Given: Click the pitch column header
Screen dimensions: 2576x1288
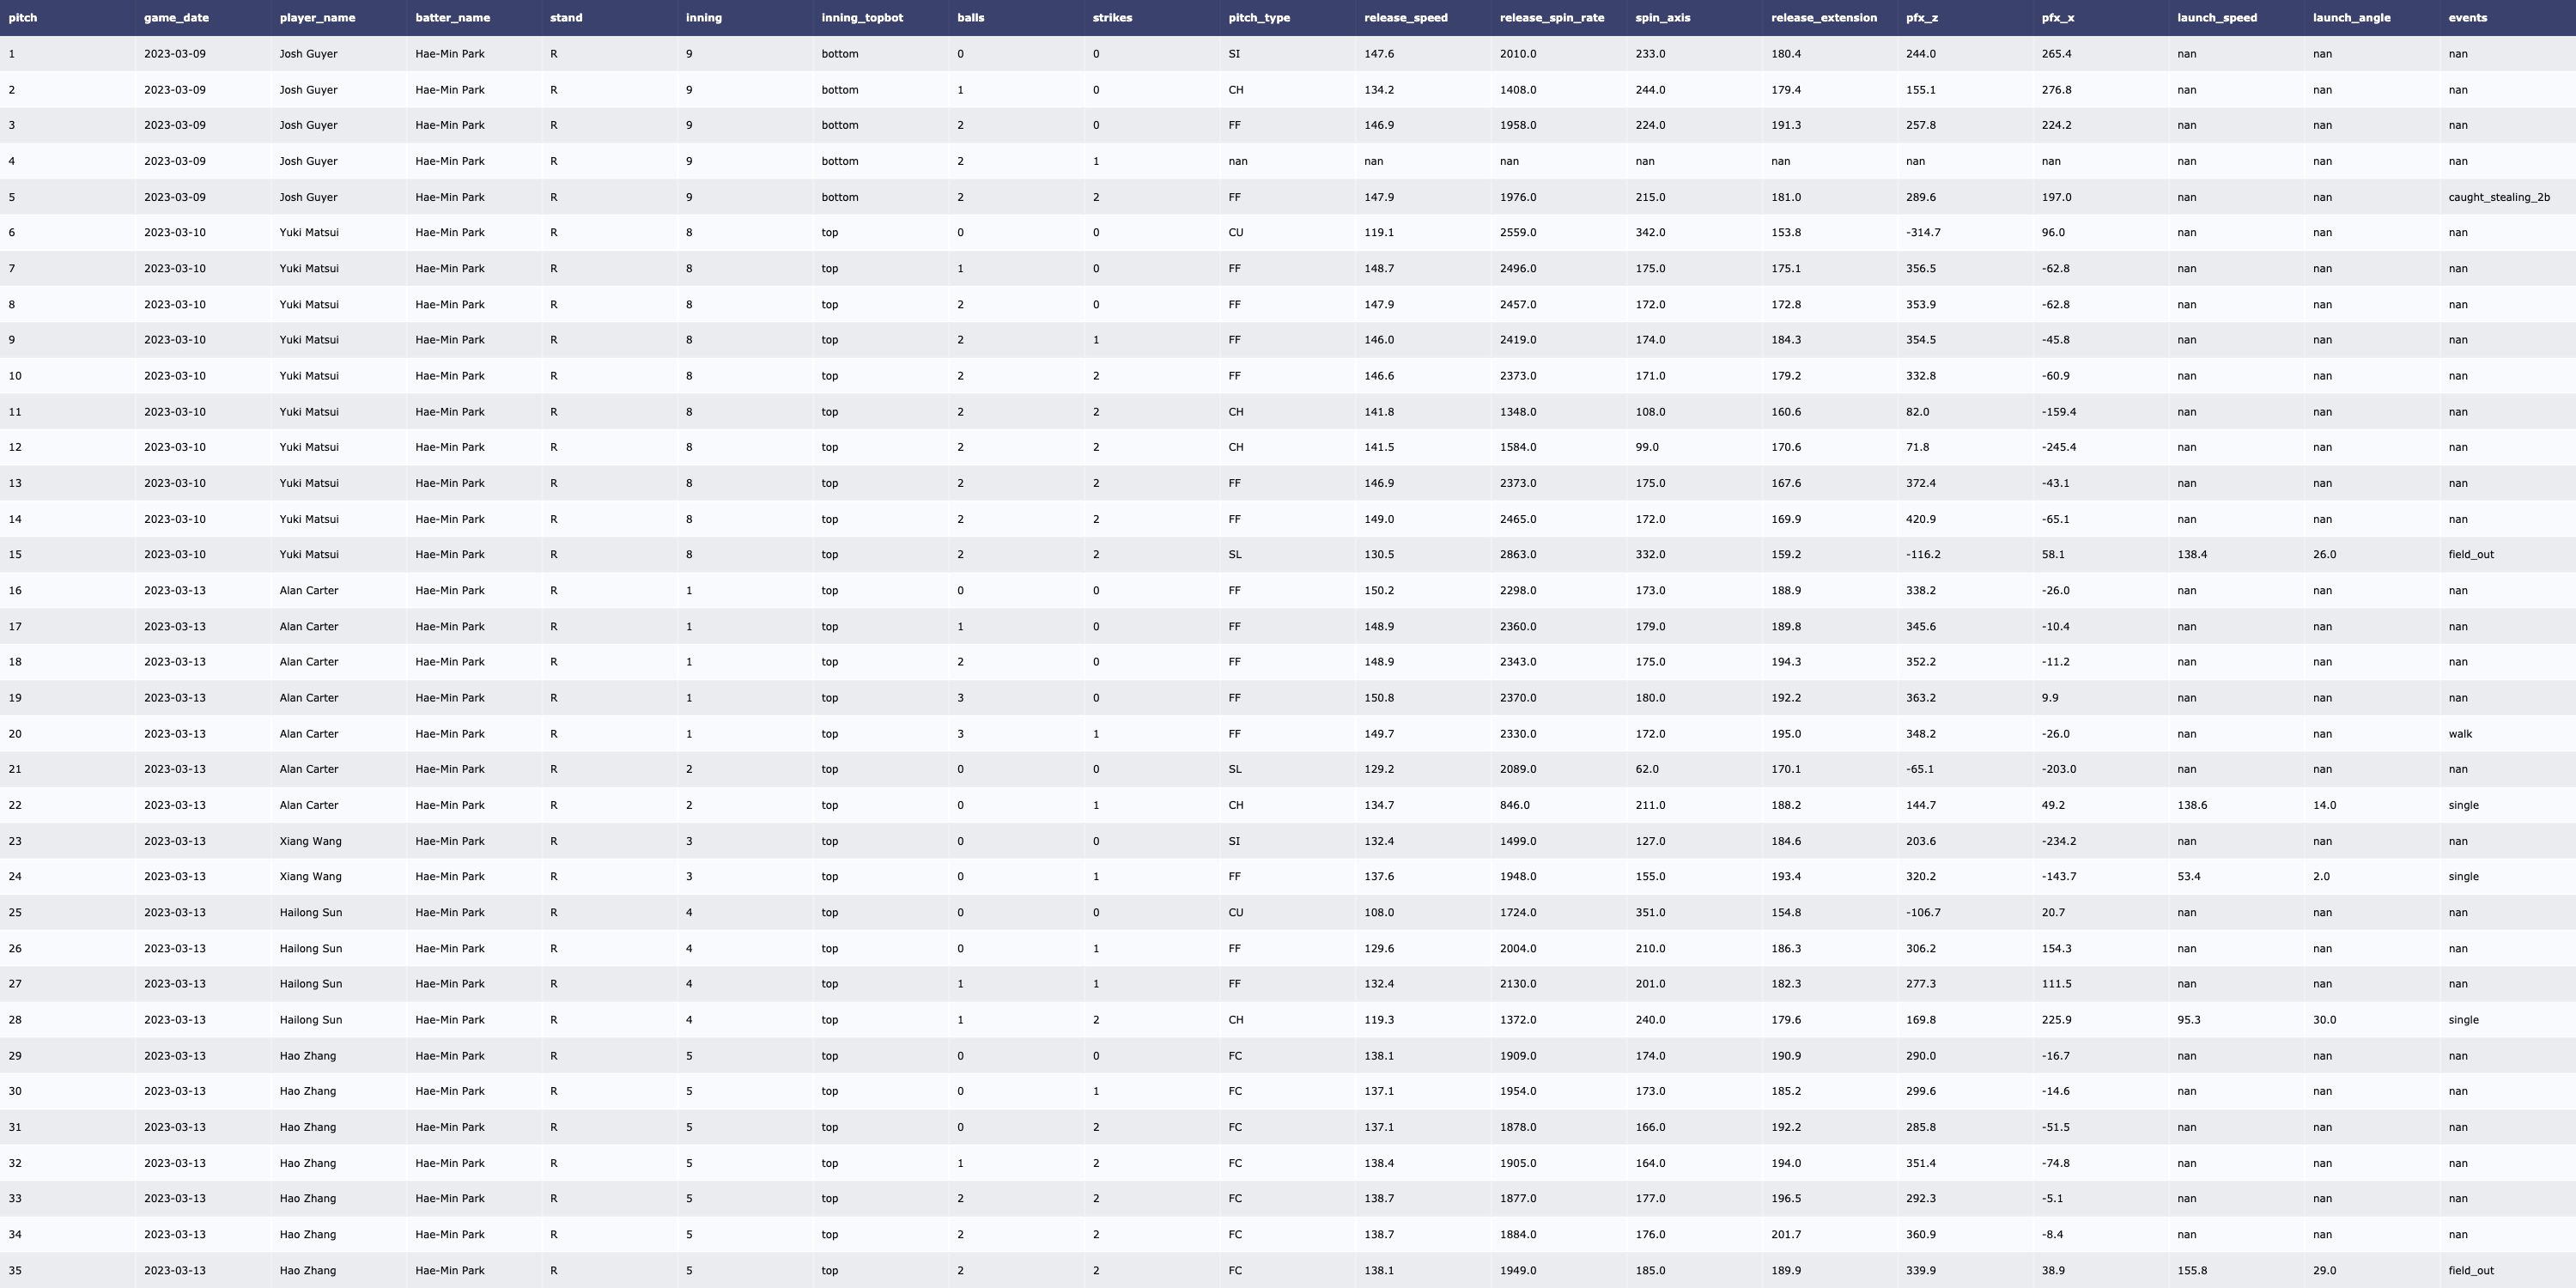Looking at the screenshot, I should point(23,18).
